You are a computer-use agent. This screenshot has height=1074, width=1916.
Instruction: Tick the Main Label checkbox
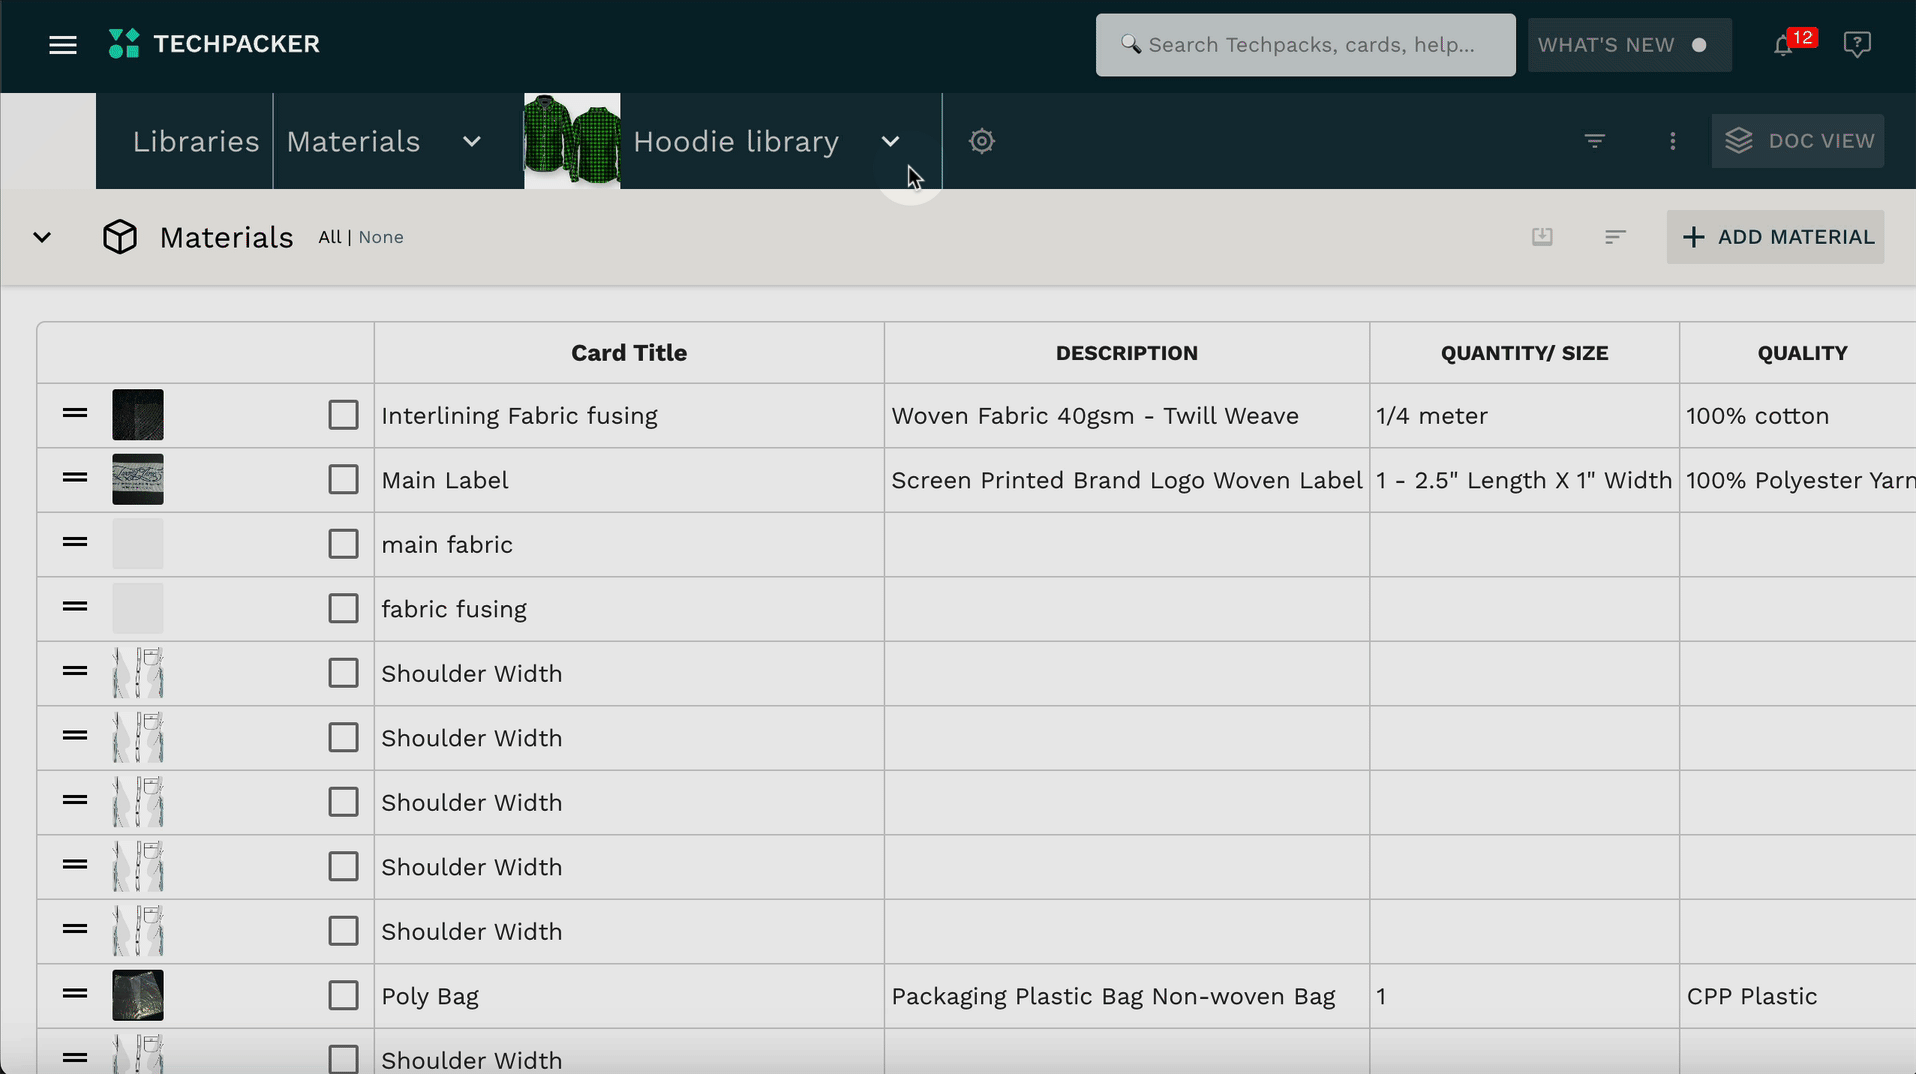coord(343,480)
